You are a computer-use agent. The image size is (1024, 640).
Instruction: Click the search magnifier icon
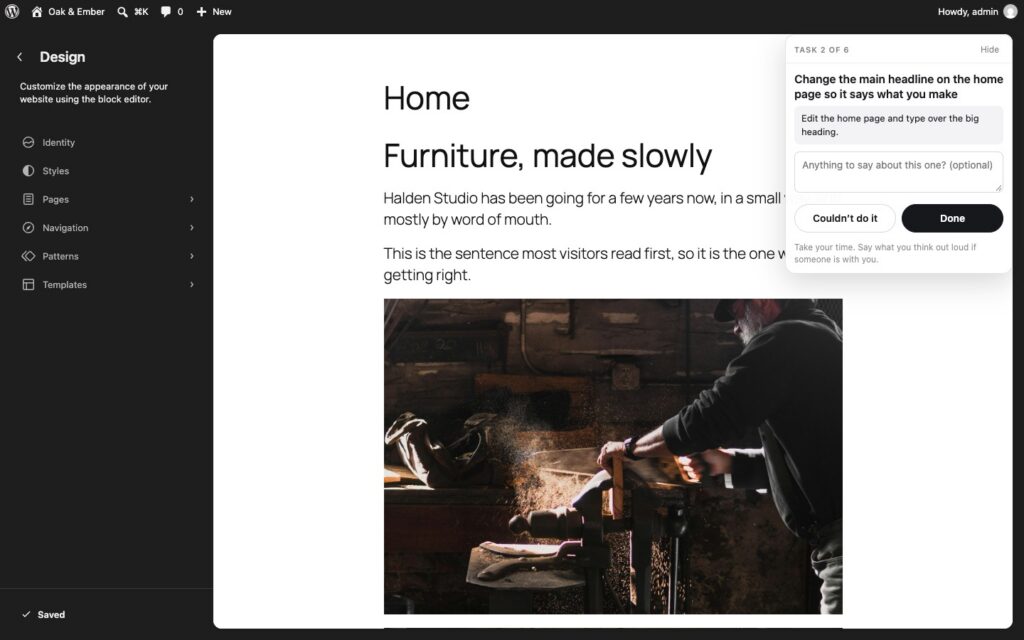[122, 12]
